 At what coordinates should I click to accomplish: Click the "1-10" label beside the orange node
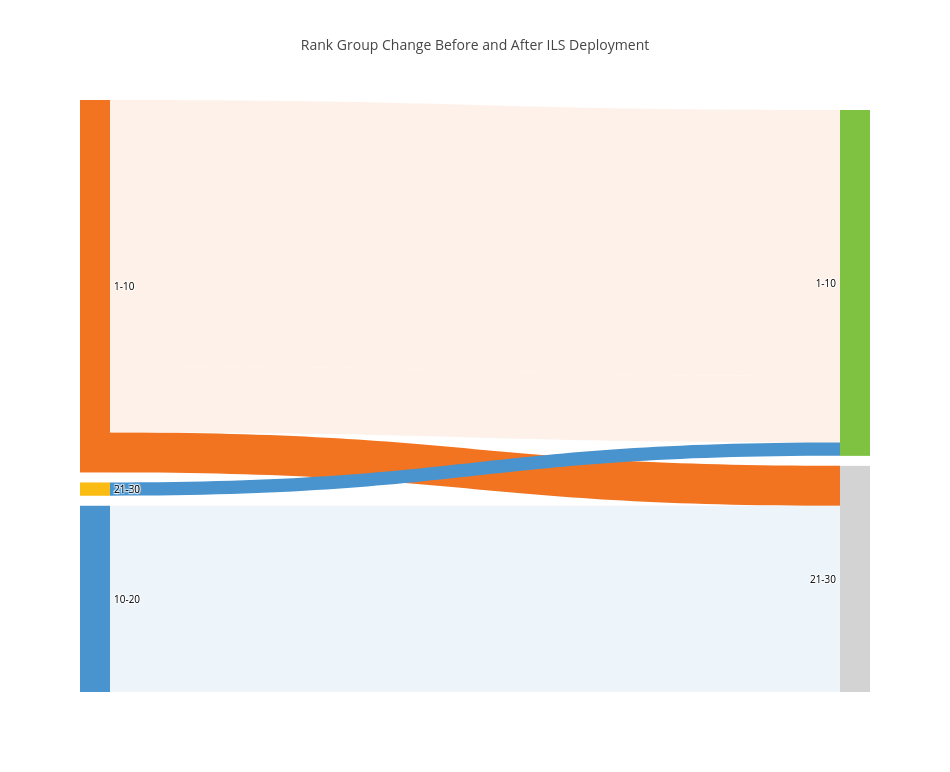[x=124, y=286]
